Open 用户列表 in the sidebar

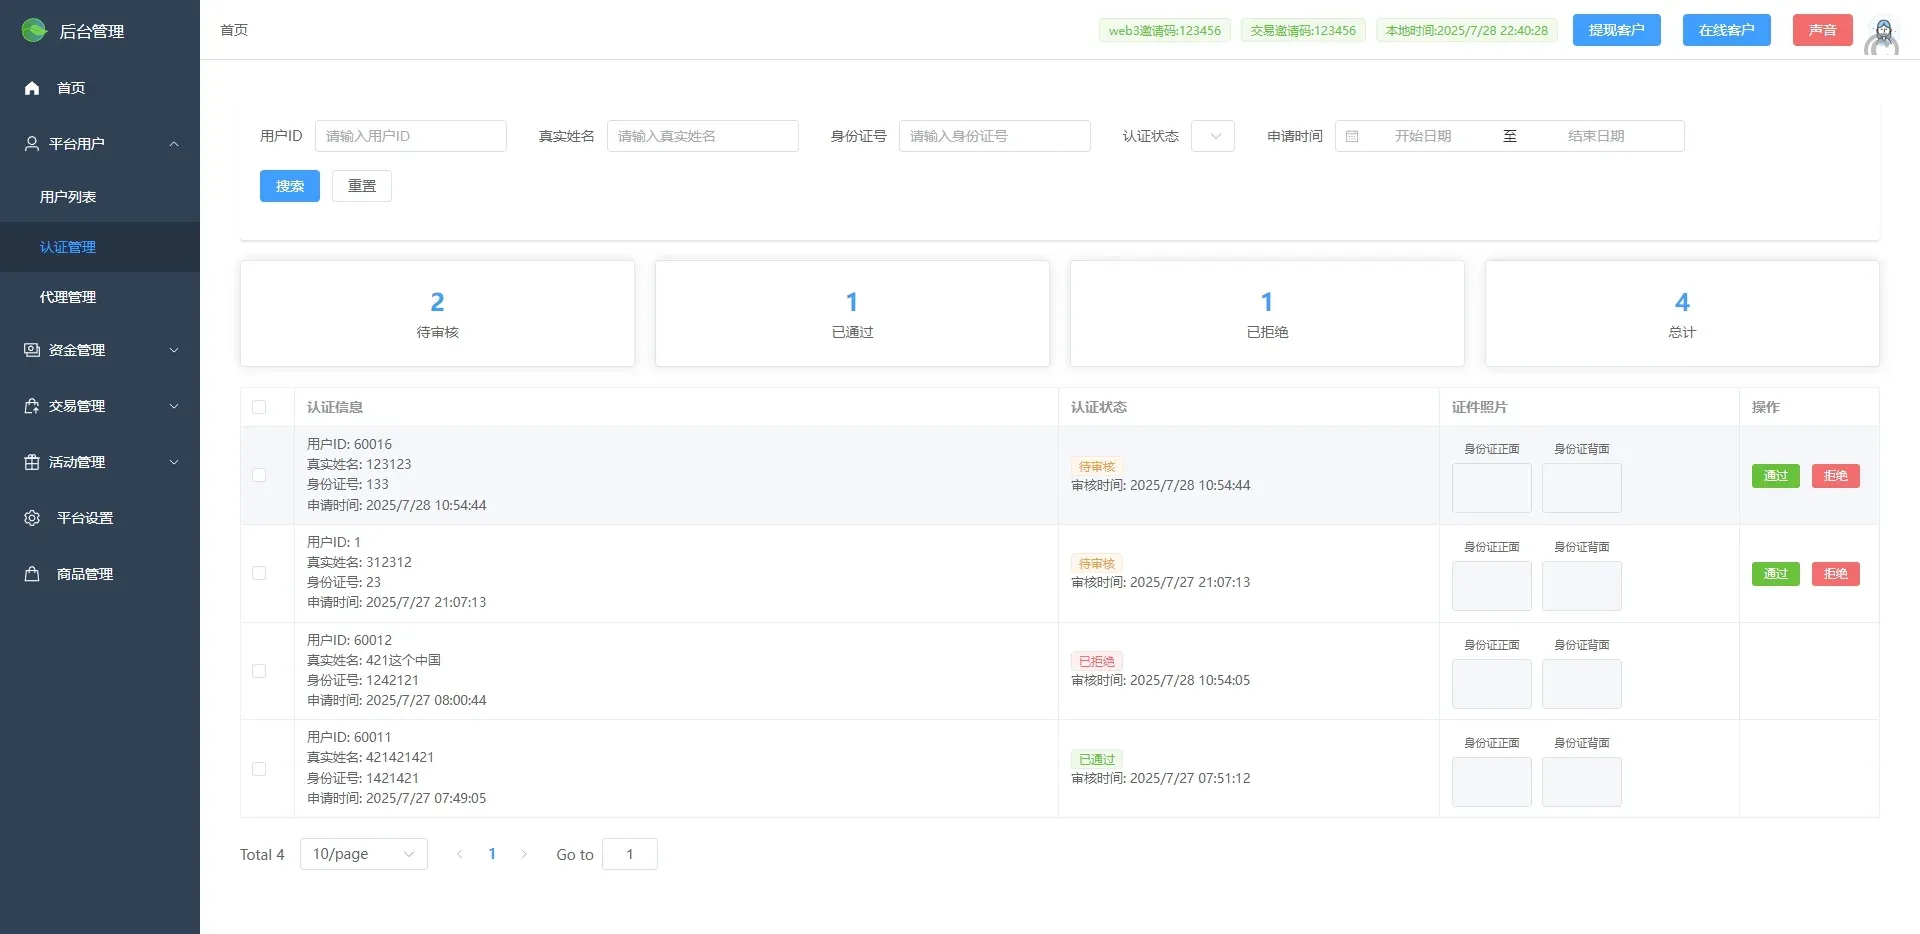click(68, 197)
